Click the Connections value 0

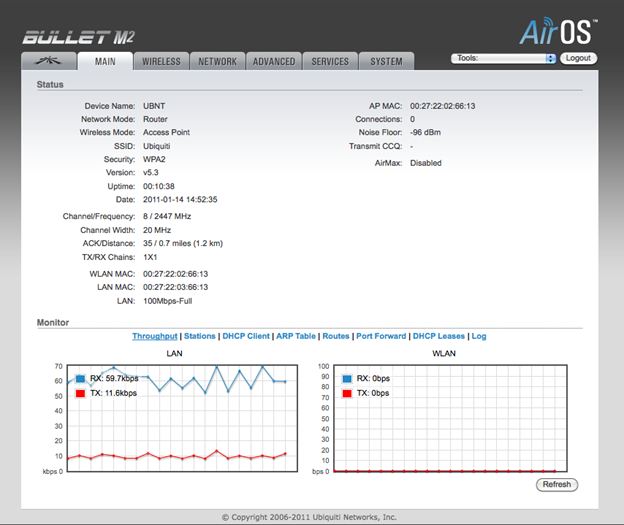[x=412, y=119]
